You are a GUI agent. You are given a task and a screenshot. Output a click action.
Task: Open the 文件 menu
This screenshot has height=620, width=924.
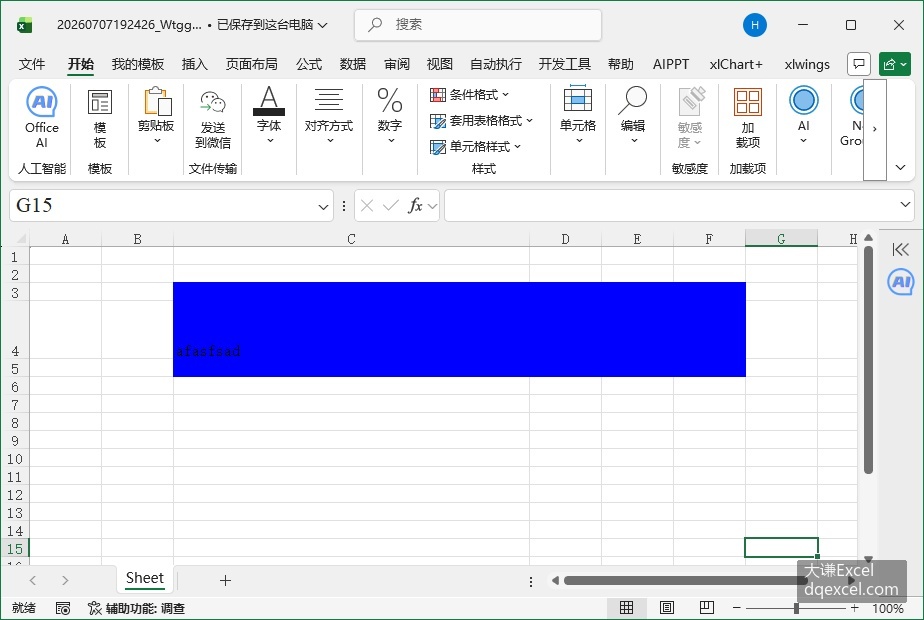(32, 64)
